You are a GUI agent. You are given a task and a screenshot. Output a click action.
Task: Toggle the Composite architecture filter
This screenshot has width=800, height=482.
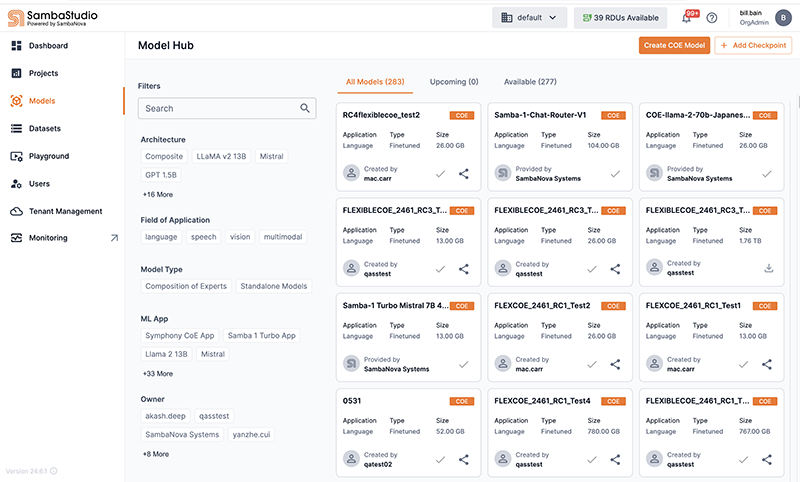(164, 157)
